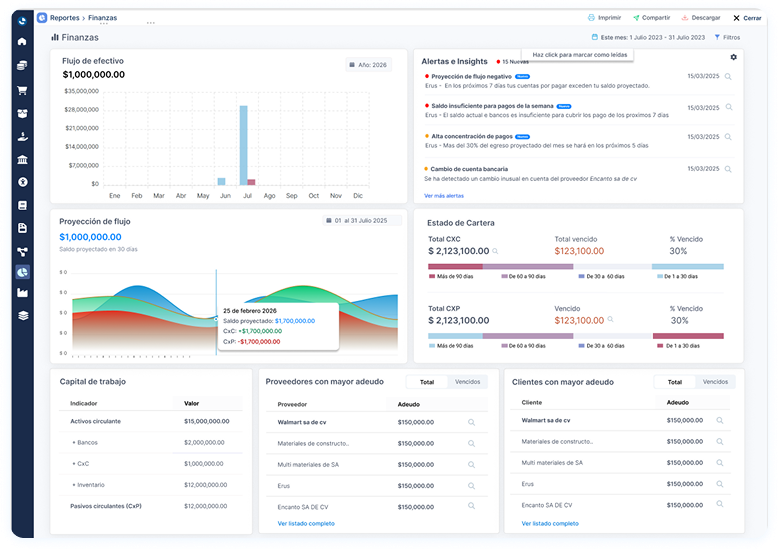Click magnifier next to Proyección de flujo negativo

729,77
